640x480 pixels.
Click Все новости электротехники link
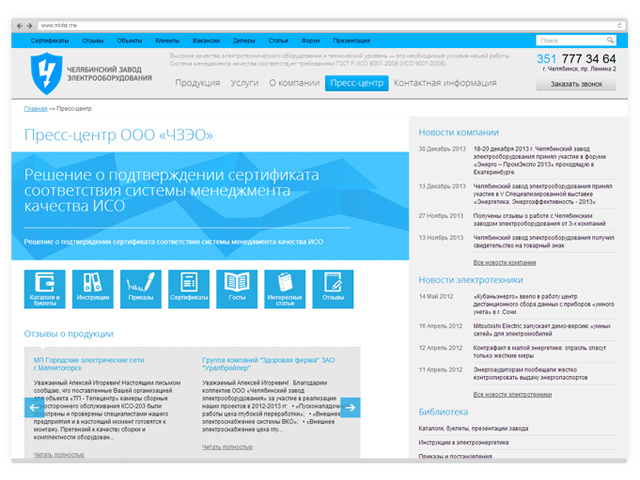point(512,395)
